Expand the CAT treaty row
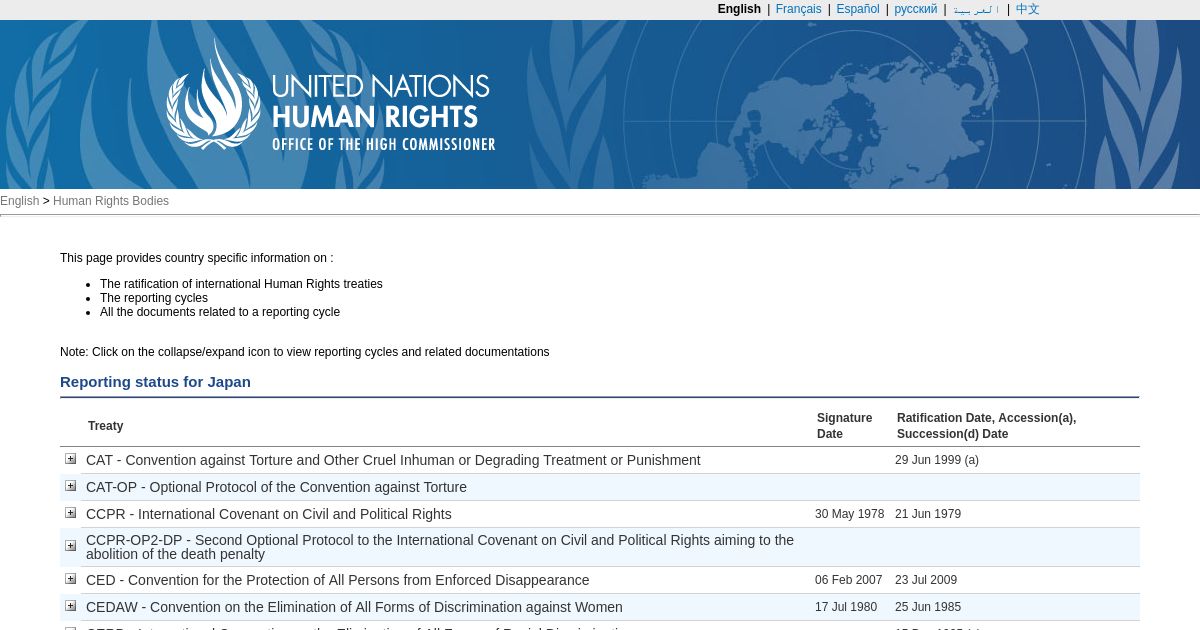The image size is (1200, 630). click(70, 459)
